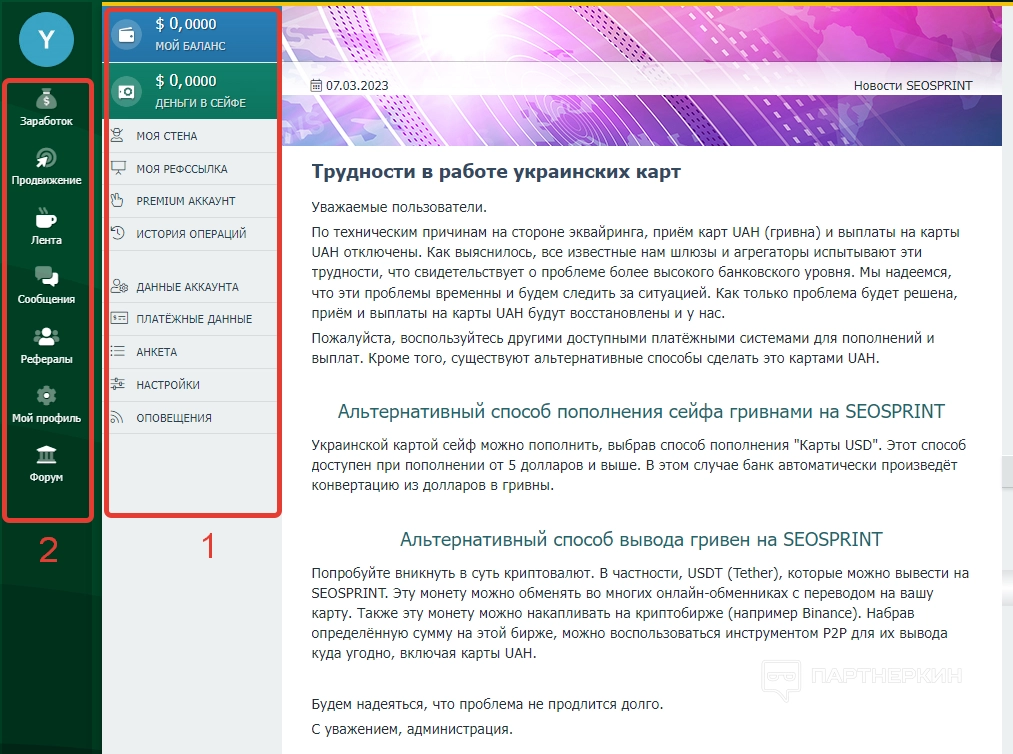Click the История операций clock icon

[x=118, y=233]
